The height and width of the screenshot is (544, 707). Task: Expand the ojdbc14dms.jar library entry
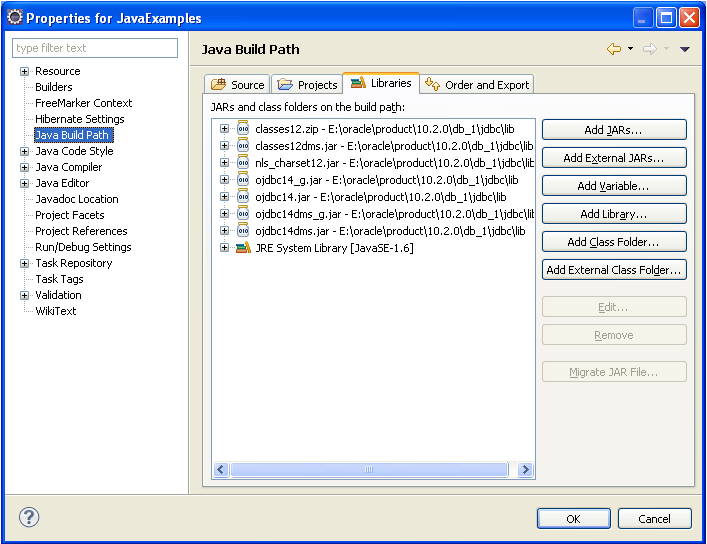(224, 231)
